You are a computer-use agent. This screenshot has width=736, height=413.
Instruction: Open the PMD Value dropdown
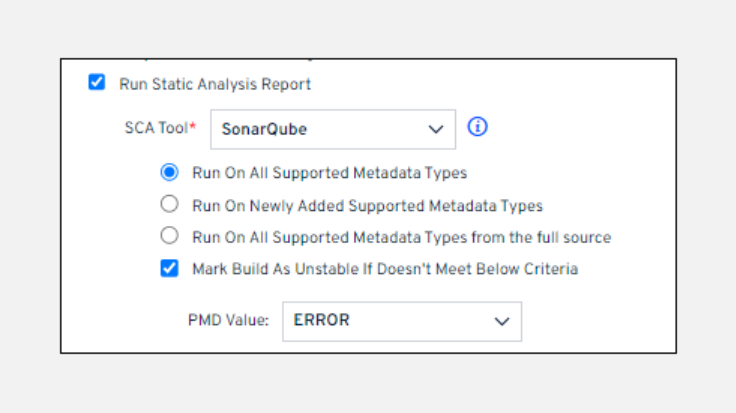tap(401, 321)
